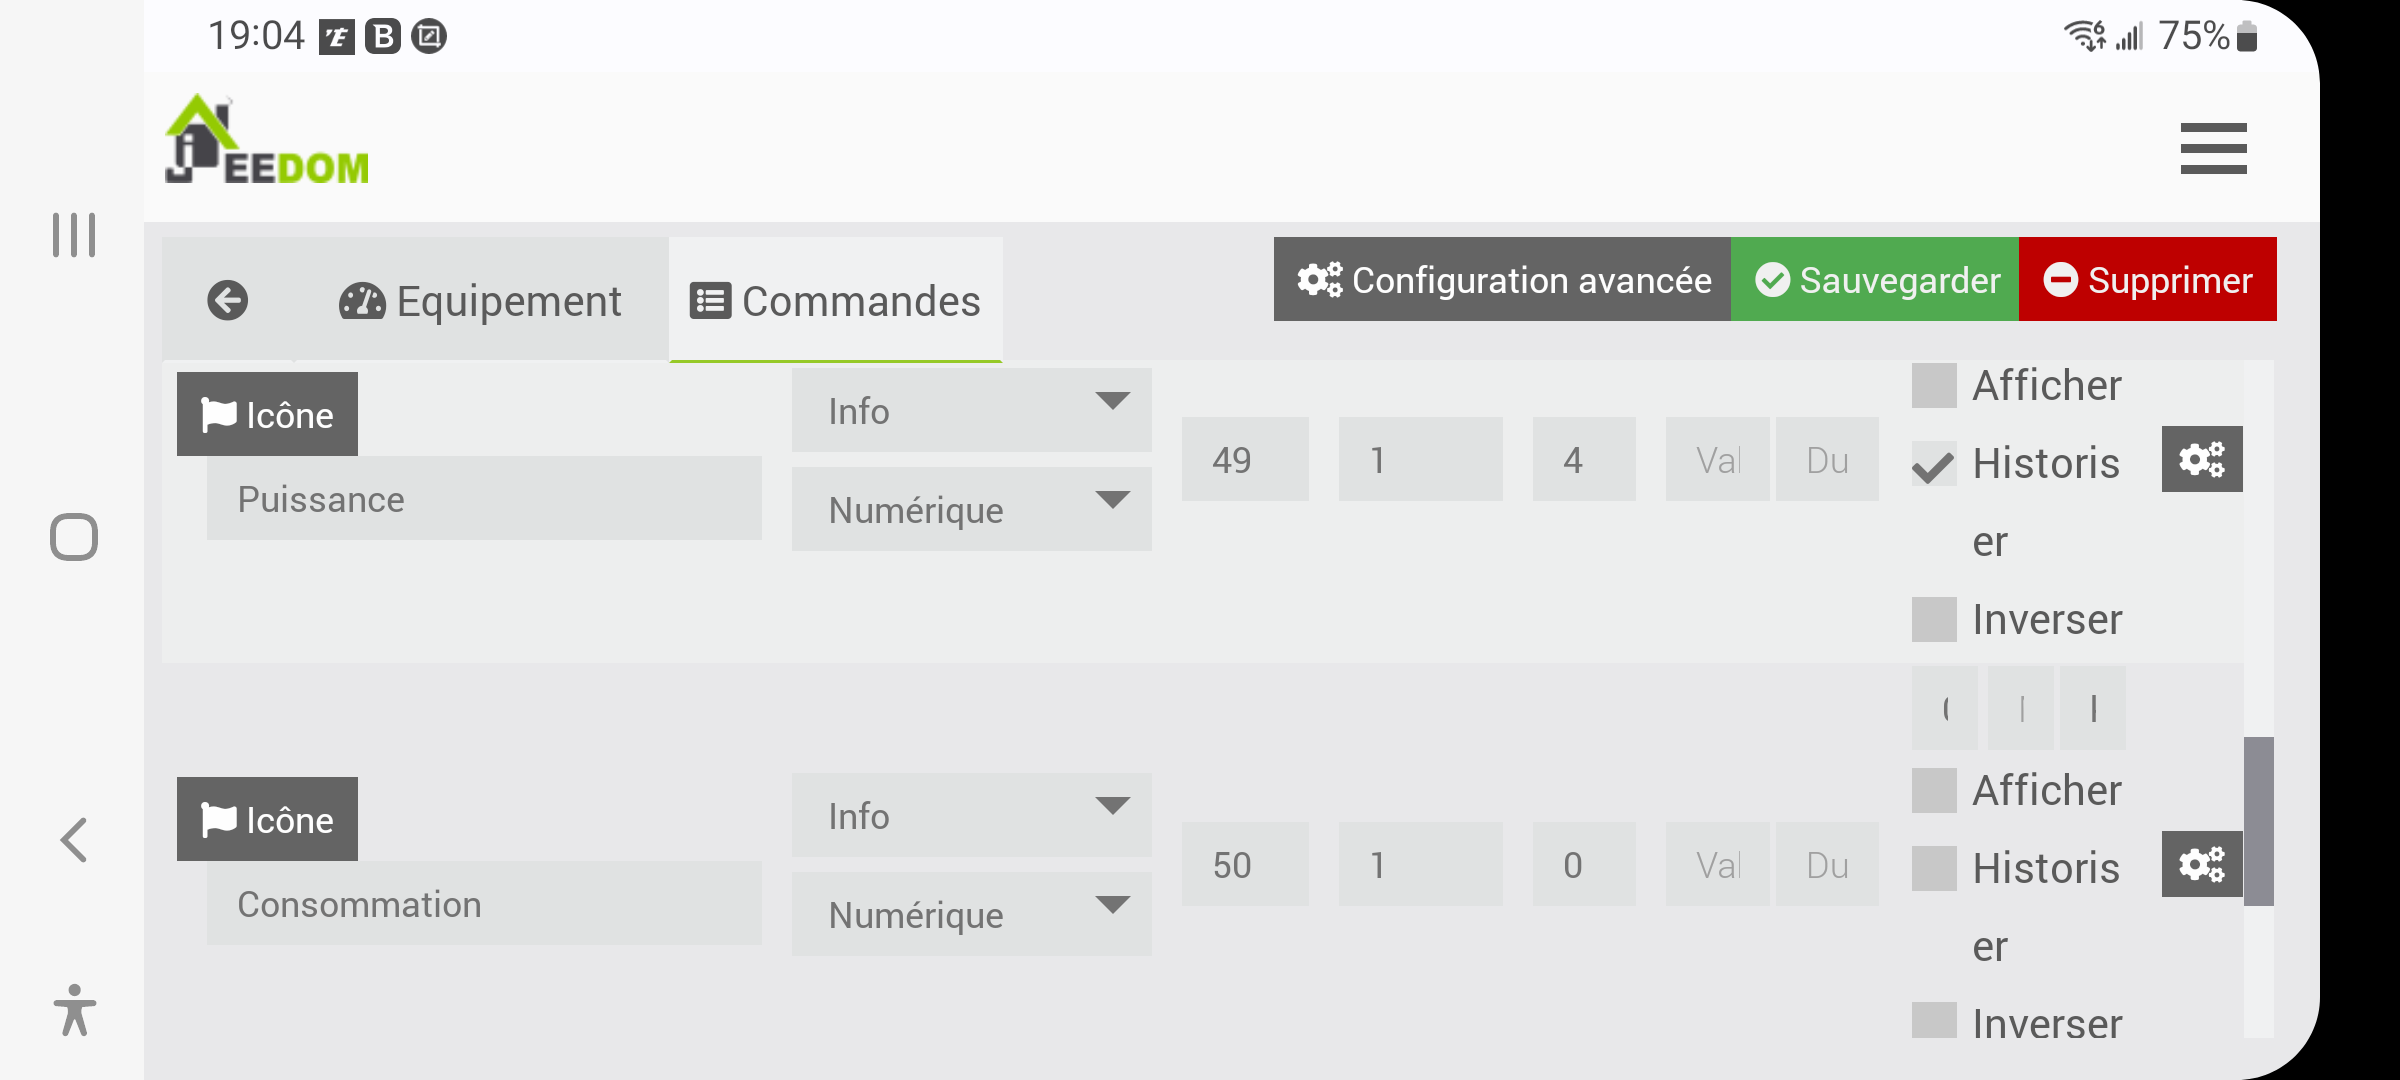Open the hamburger menu
This screenshot has height=1080, width=2400.
coord(2213,148)
